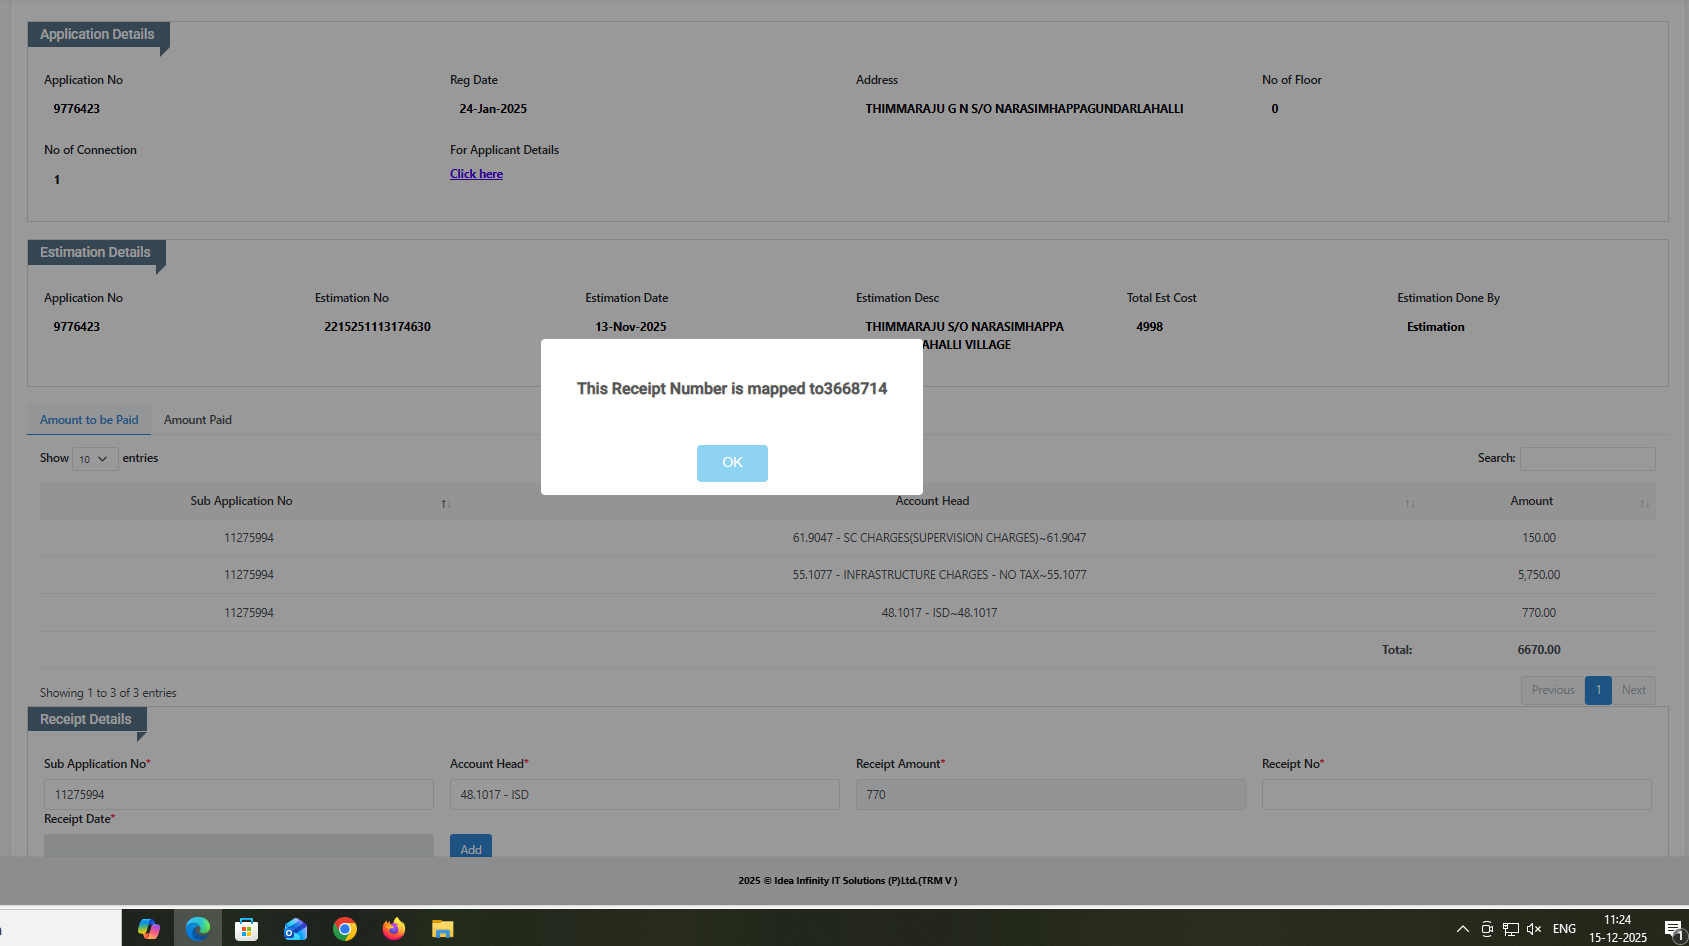Image resolution: width=1689 pixels, height=946 pixels.
Task: Select page 1 in pagination
Action: coord(1598,690)
